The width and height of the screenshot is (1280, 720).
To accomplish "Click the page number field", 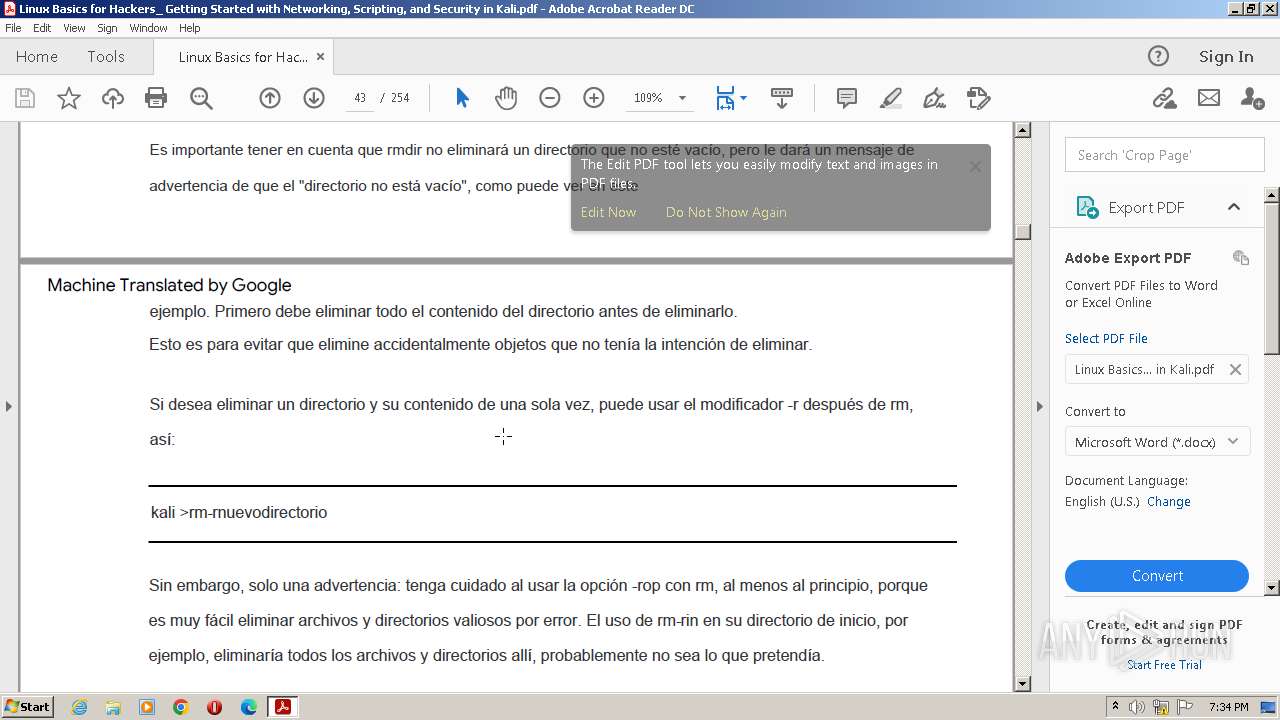I will click(360, 98).
